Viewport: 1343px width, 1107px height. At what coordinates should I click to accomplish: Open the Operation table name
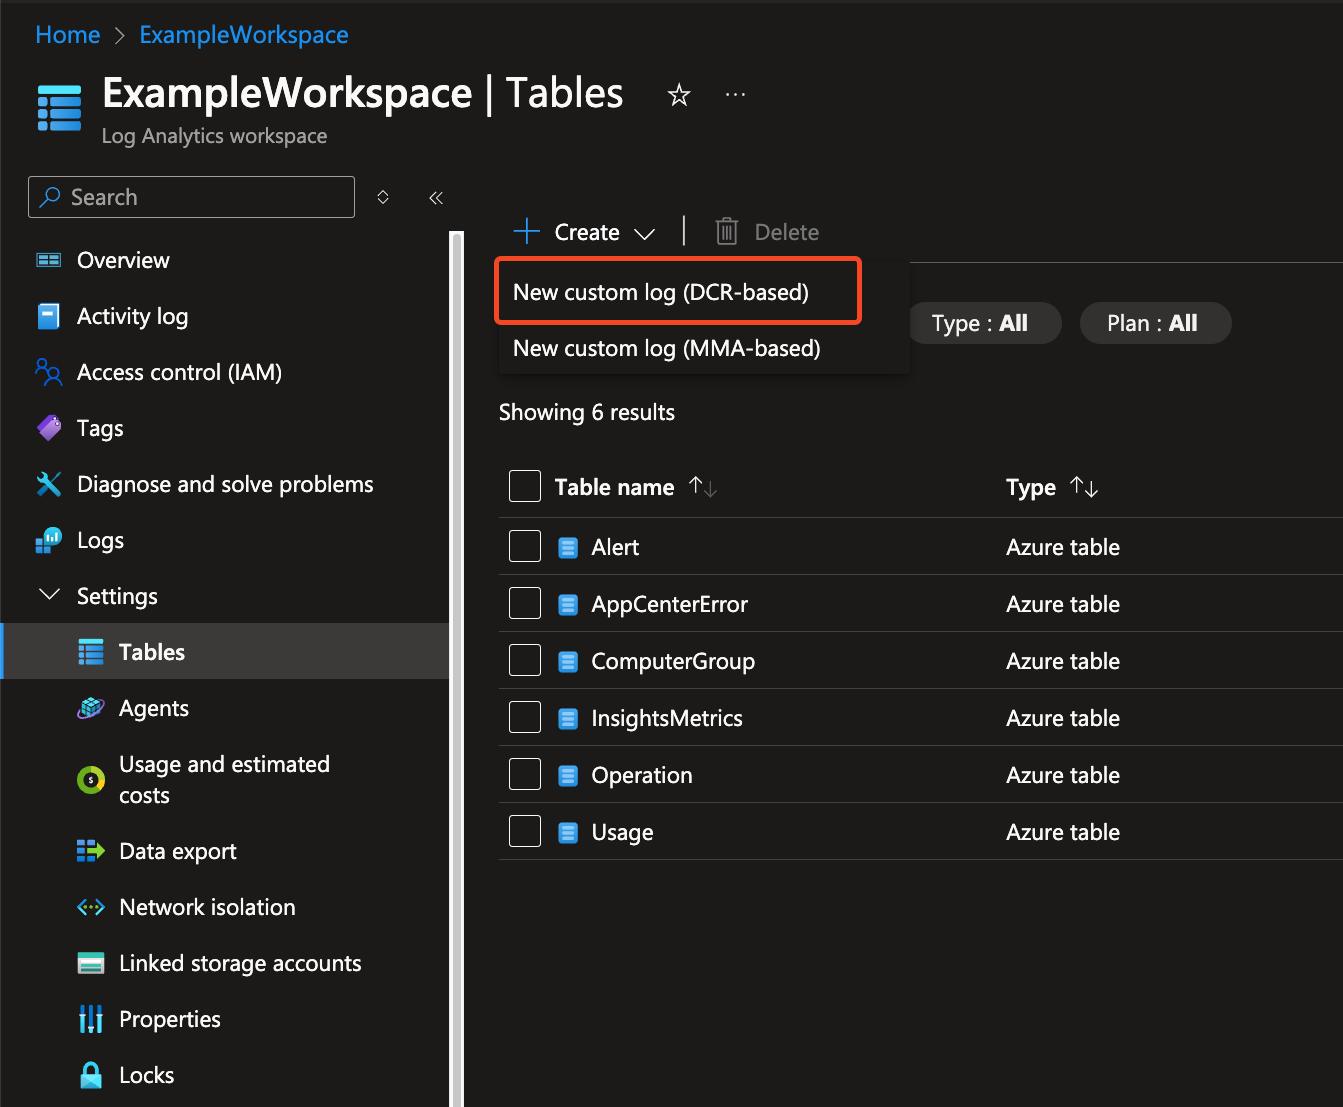tap(642, 775)
